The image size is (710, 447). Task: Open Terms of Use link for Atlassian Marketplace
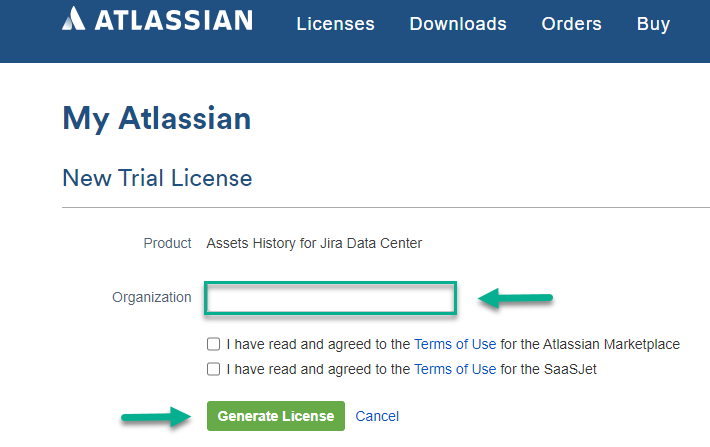tap(455, 344)
